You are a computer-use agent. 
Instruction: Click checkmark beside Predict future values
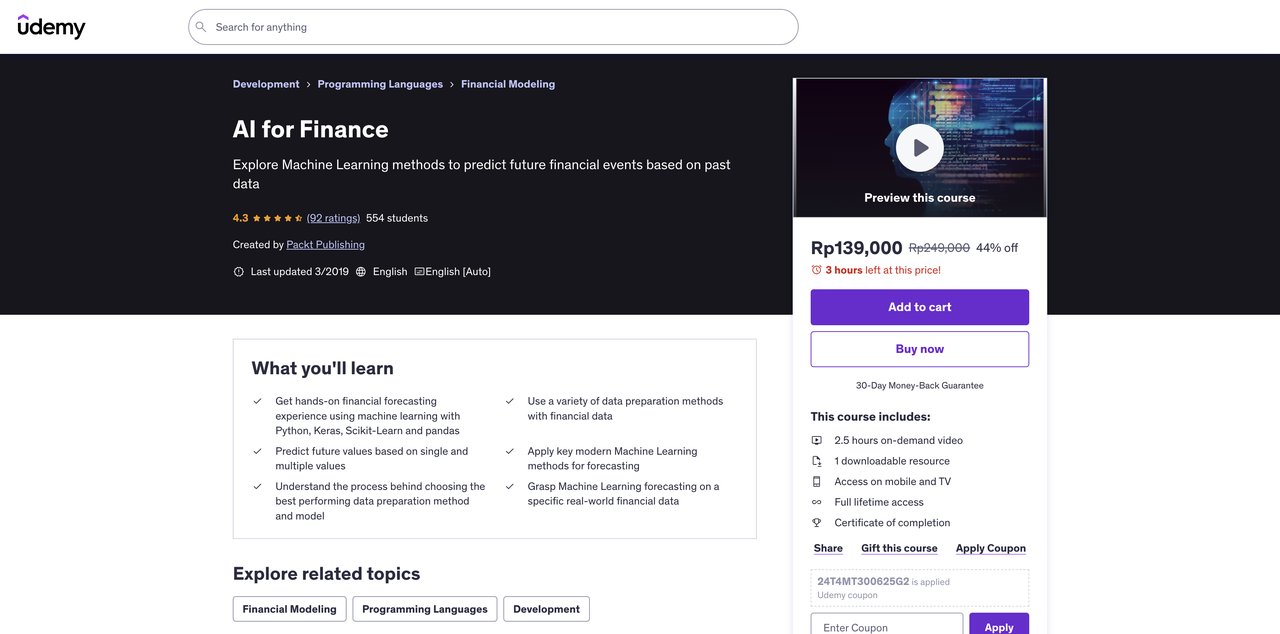coord(257,451)
